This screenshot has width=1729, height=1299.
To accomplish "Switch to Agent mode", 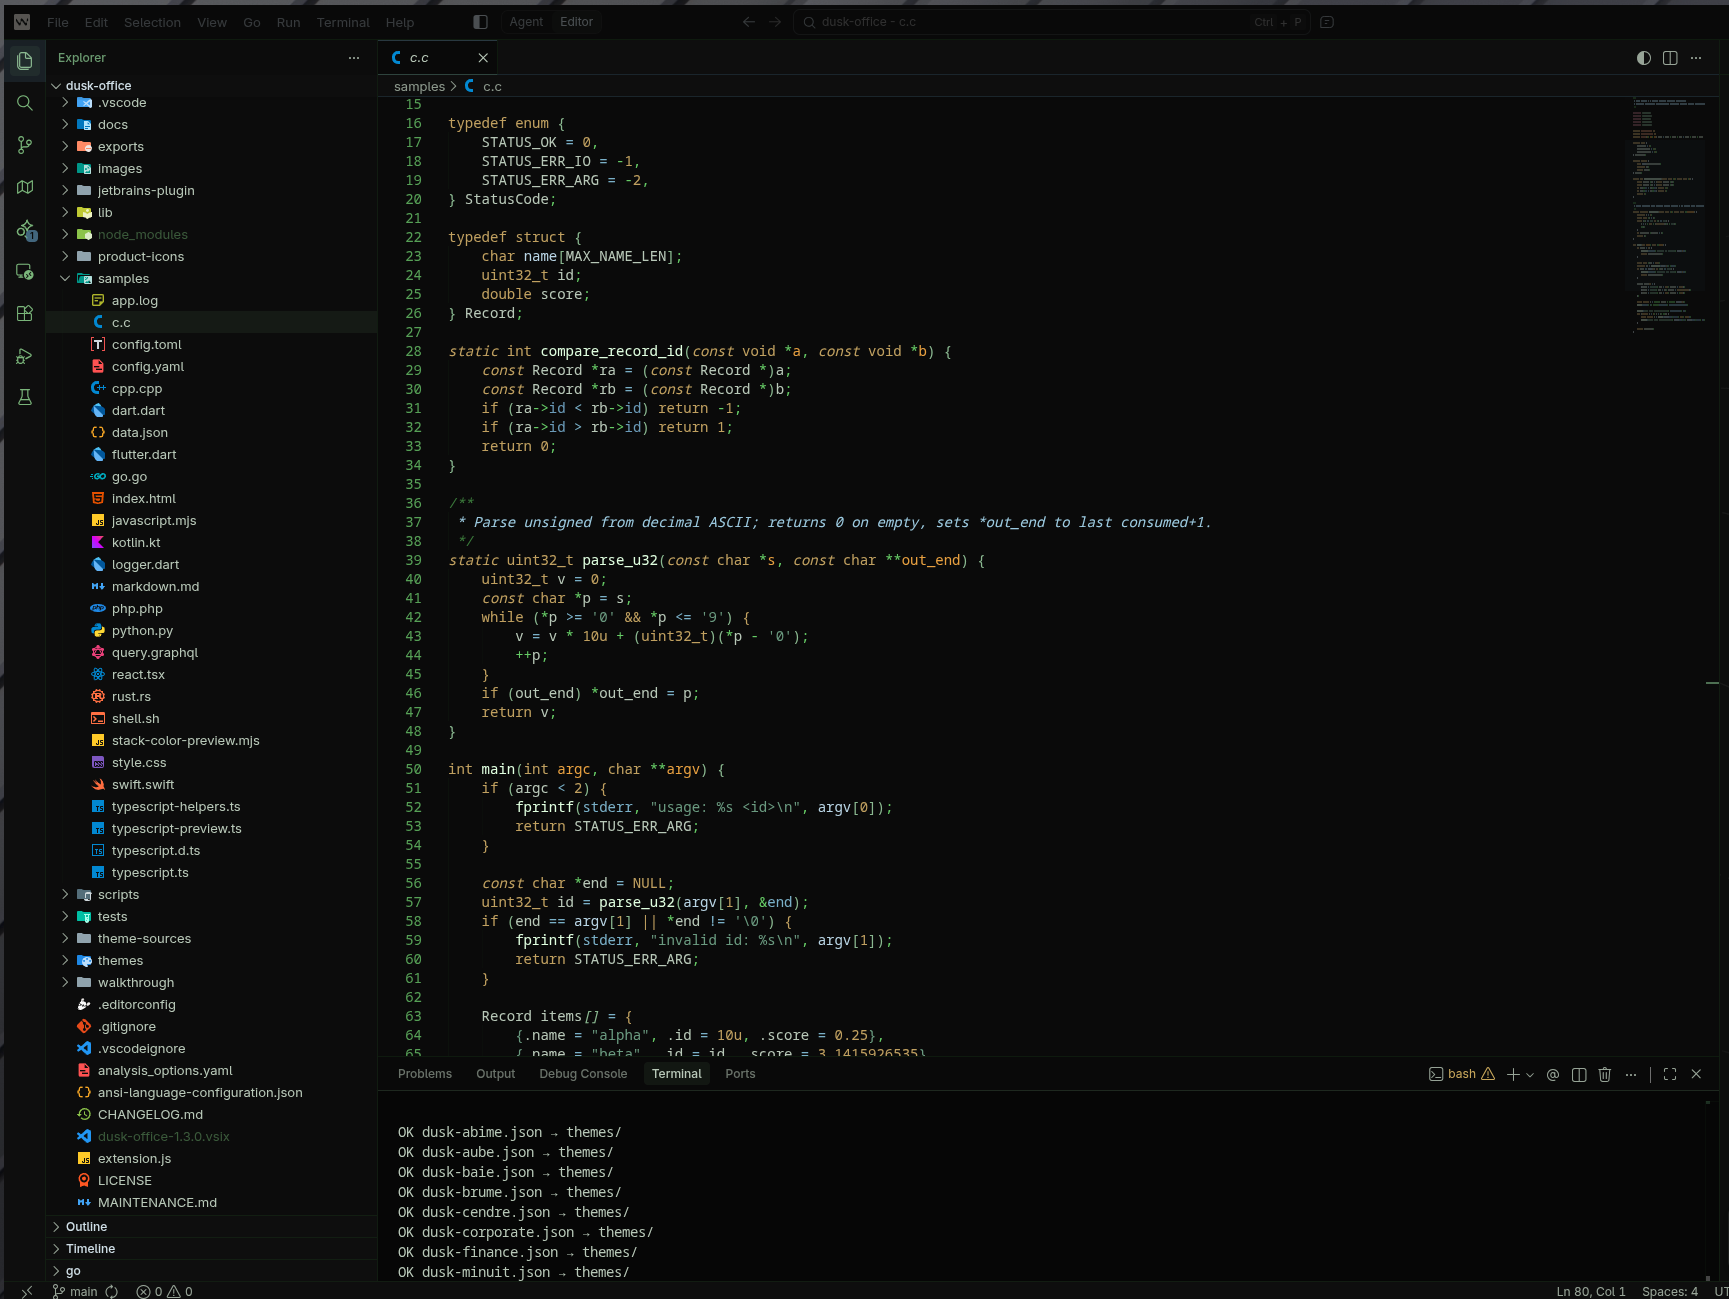I will [x=526, y=22].
